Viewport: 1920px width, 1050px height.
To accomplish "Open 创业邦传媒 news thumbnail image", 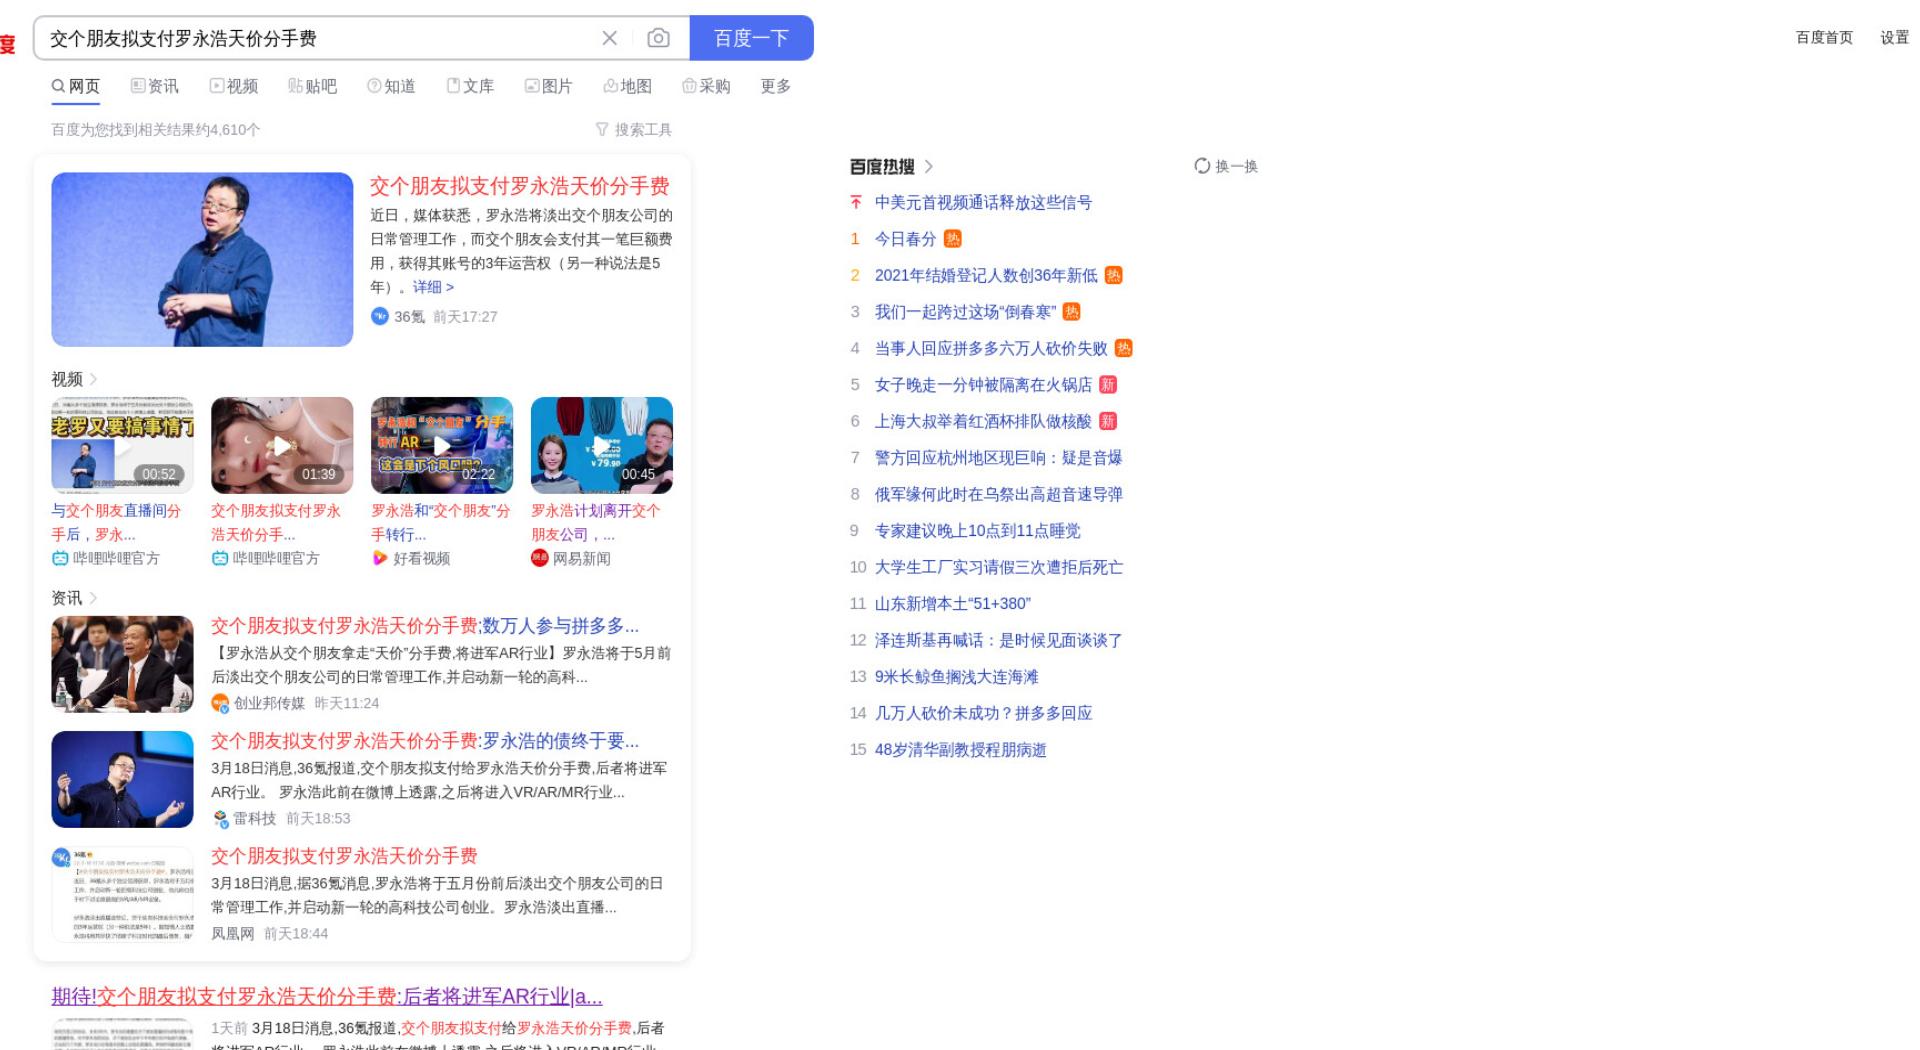I will click(x=122, y=664).
